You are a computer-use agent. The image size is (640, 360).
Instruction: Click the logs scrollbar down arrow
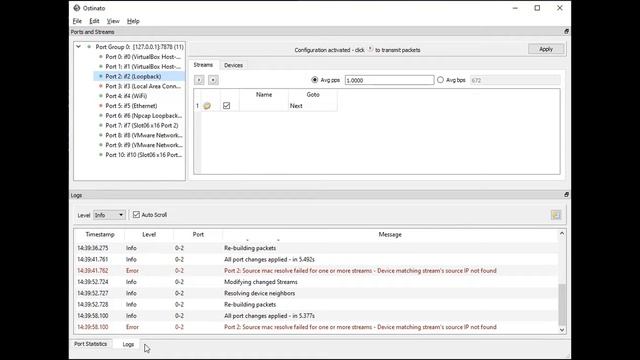click(x=562, y=330)
